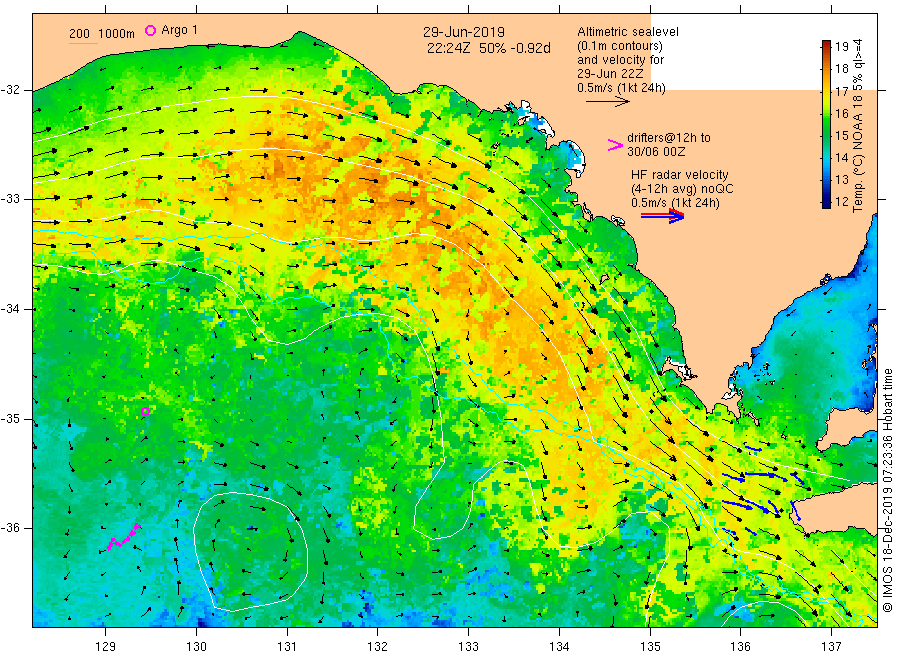Click the '(0.1m contours)' legend text
The width and height of the screenshot is (900, 660).
(620, 46)
